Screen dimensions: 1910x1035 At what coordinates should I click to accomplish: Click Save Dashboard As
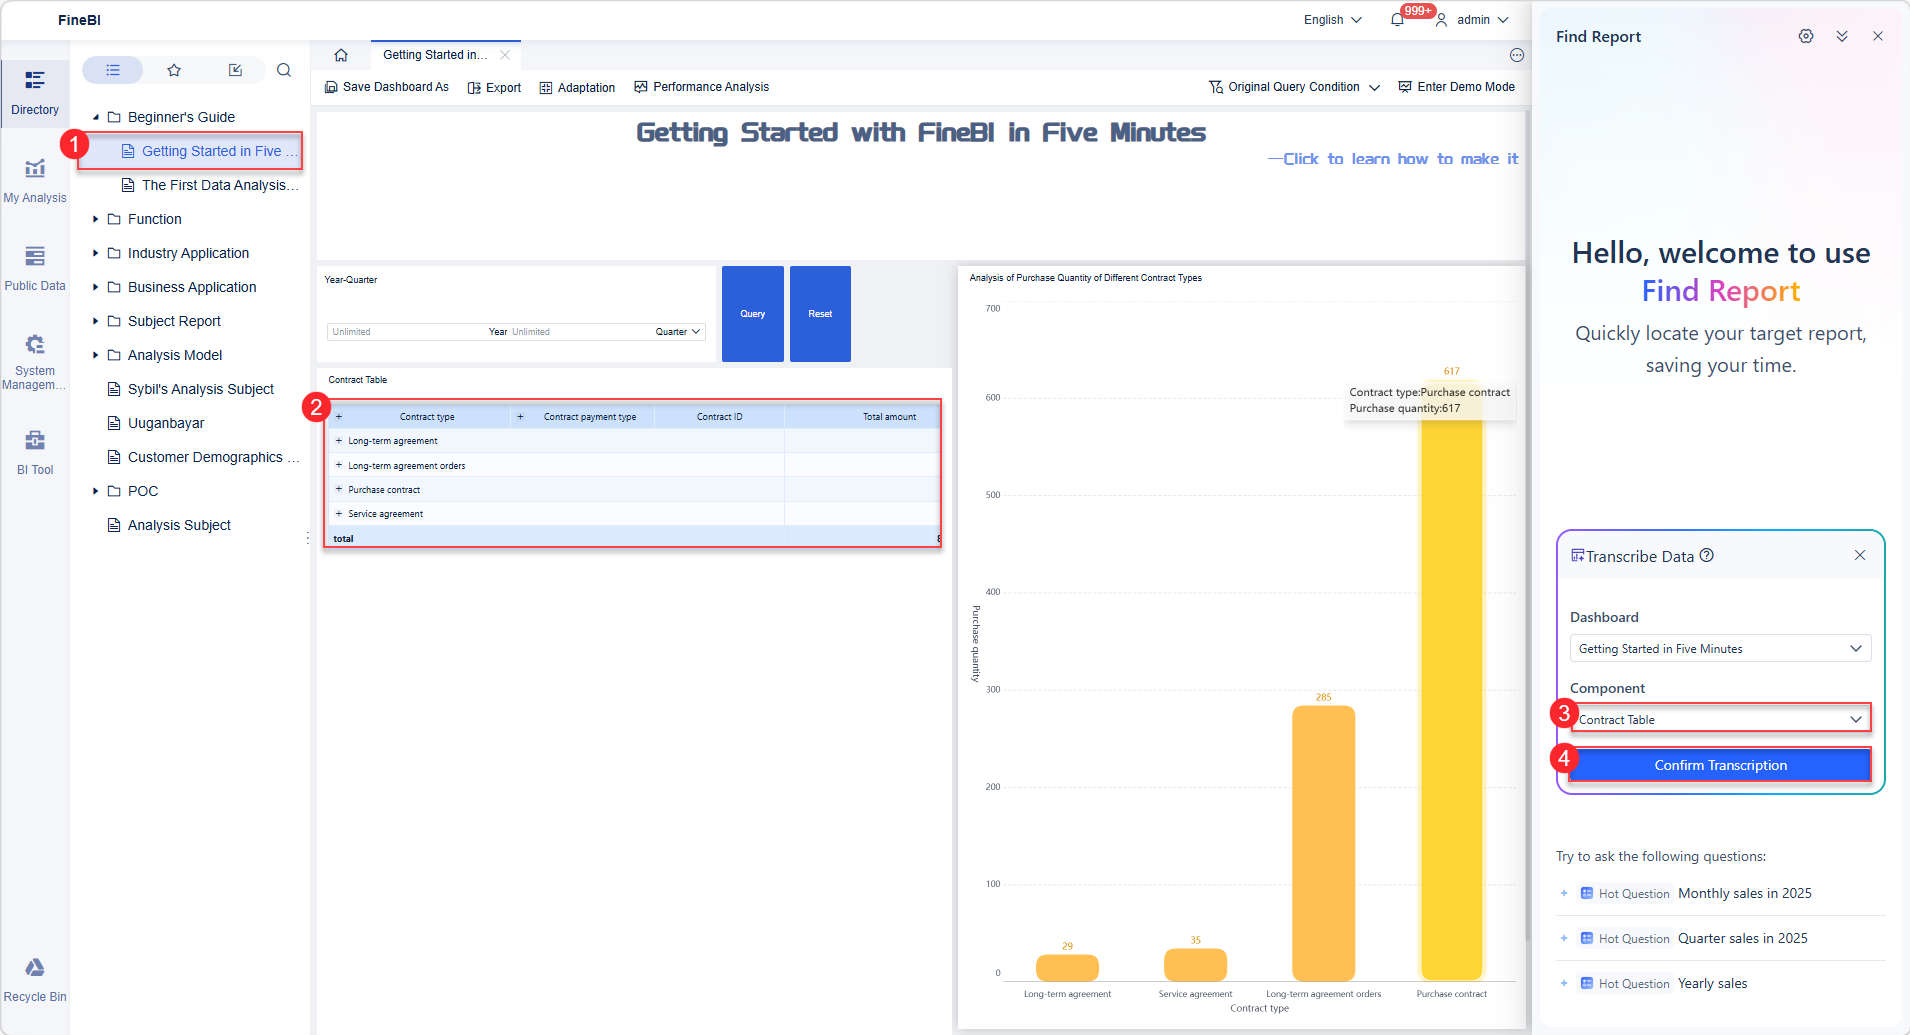[387, 87]
